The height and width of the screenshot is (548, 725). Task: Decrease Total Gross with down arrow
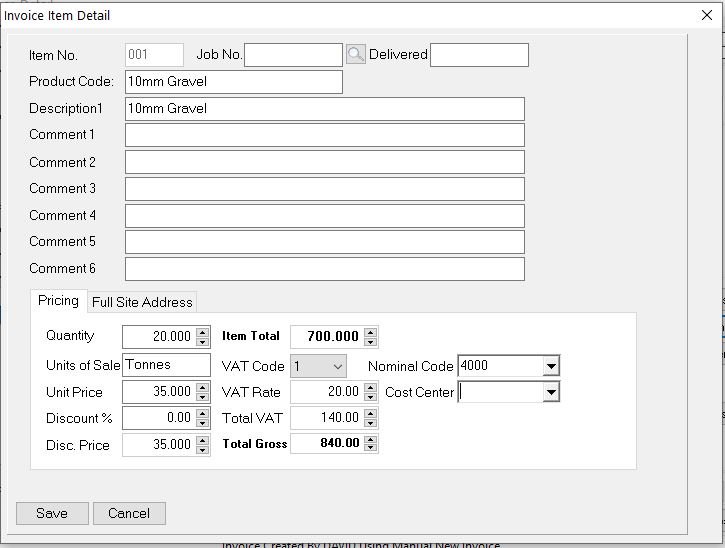pyautogui.click(x=370, y=448)
